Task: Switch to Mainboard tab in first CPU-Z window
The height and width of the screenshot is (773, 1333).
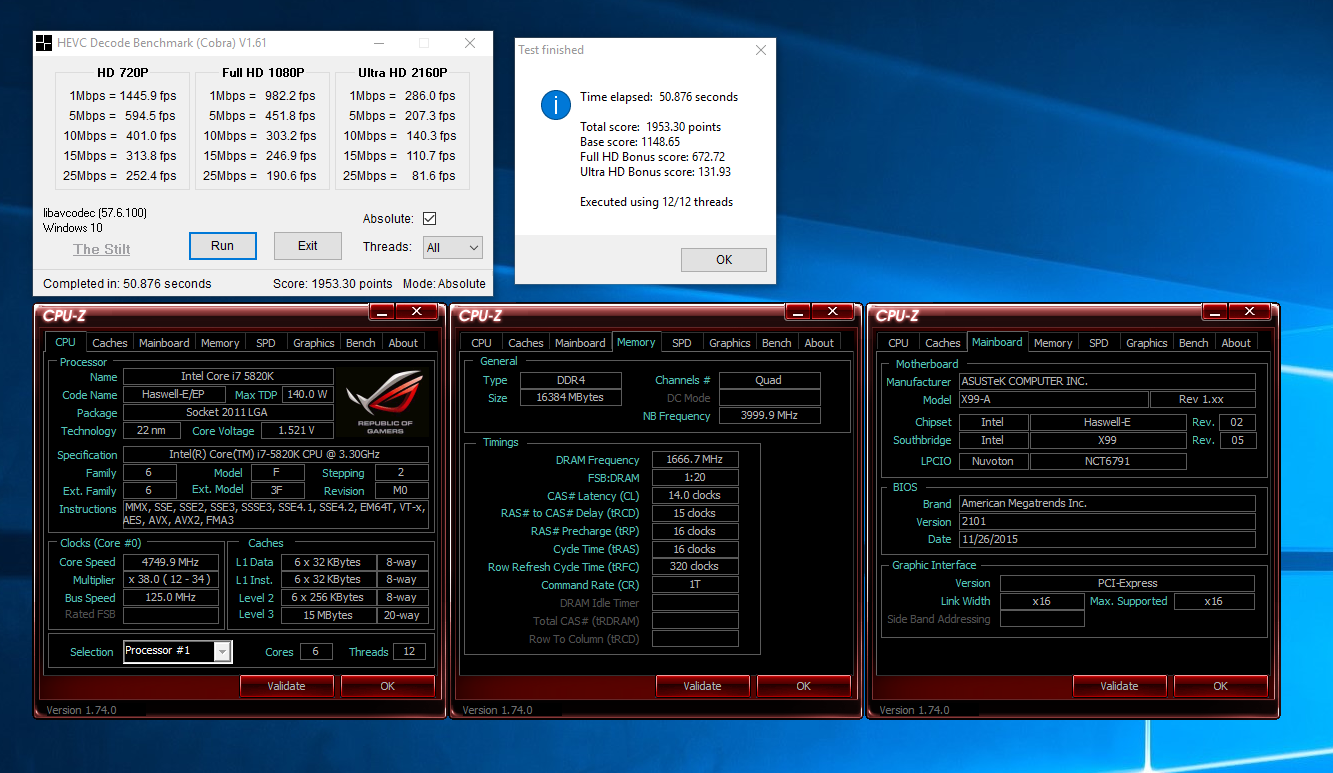Action: 164,343
